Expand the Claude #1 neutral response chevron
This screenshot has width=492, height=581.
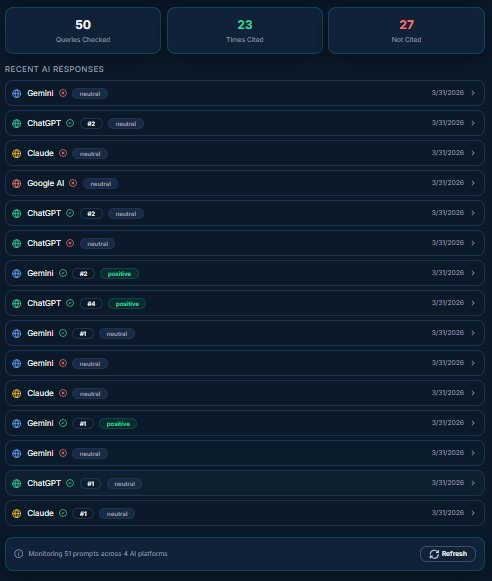473,513
